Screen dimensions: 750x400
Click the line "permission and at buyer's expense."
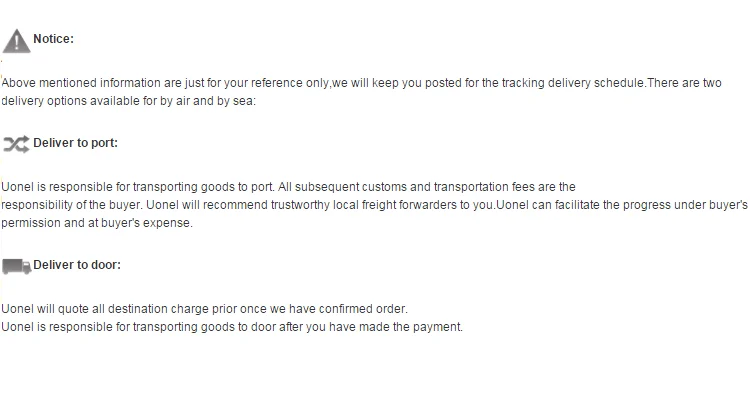97,223
